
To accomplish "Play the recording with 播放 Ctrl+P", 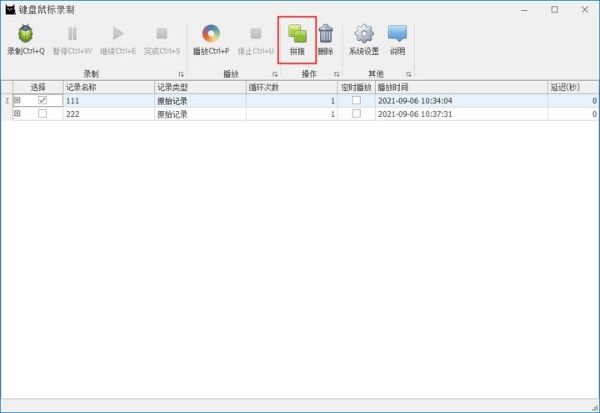I will (x=211, y=34).
